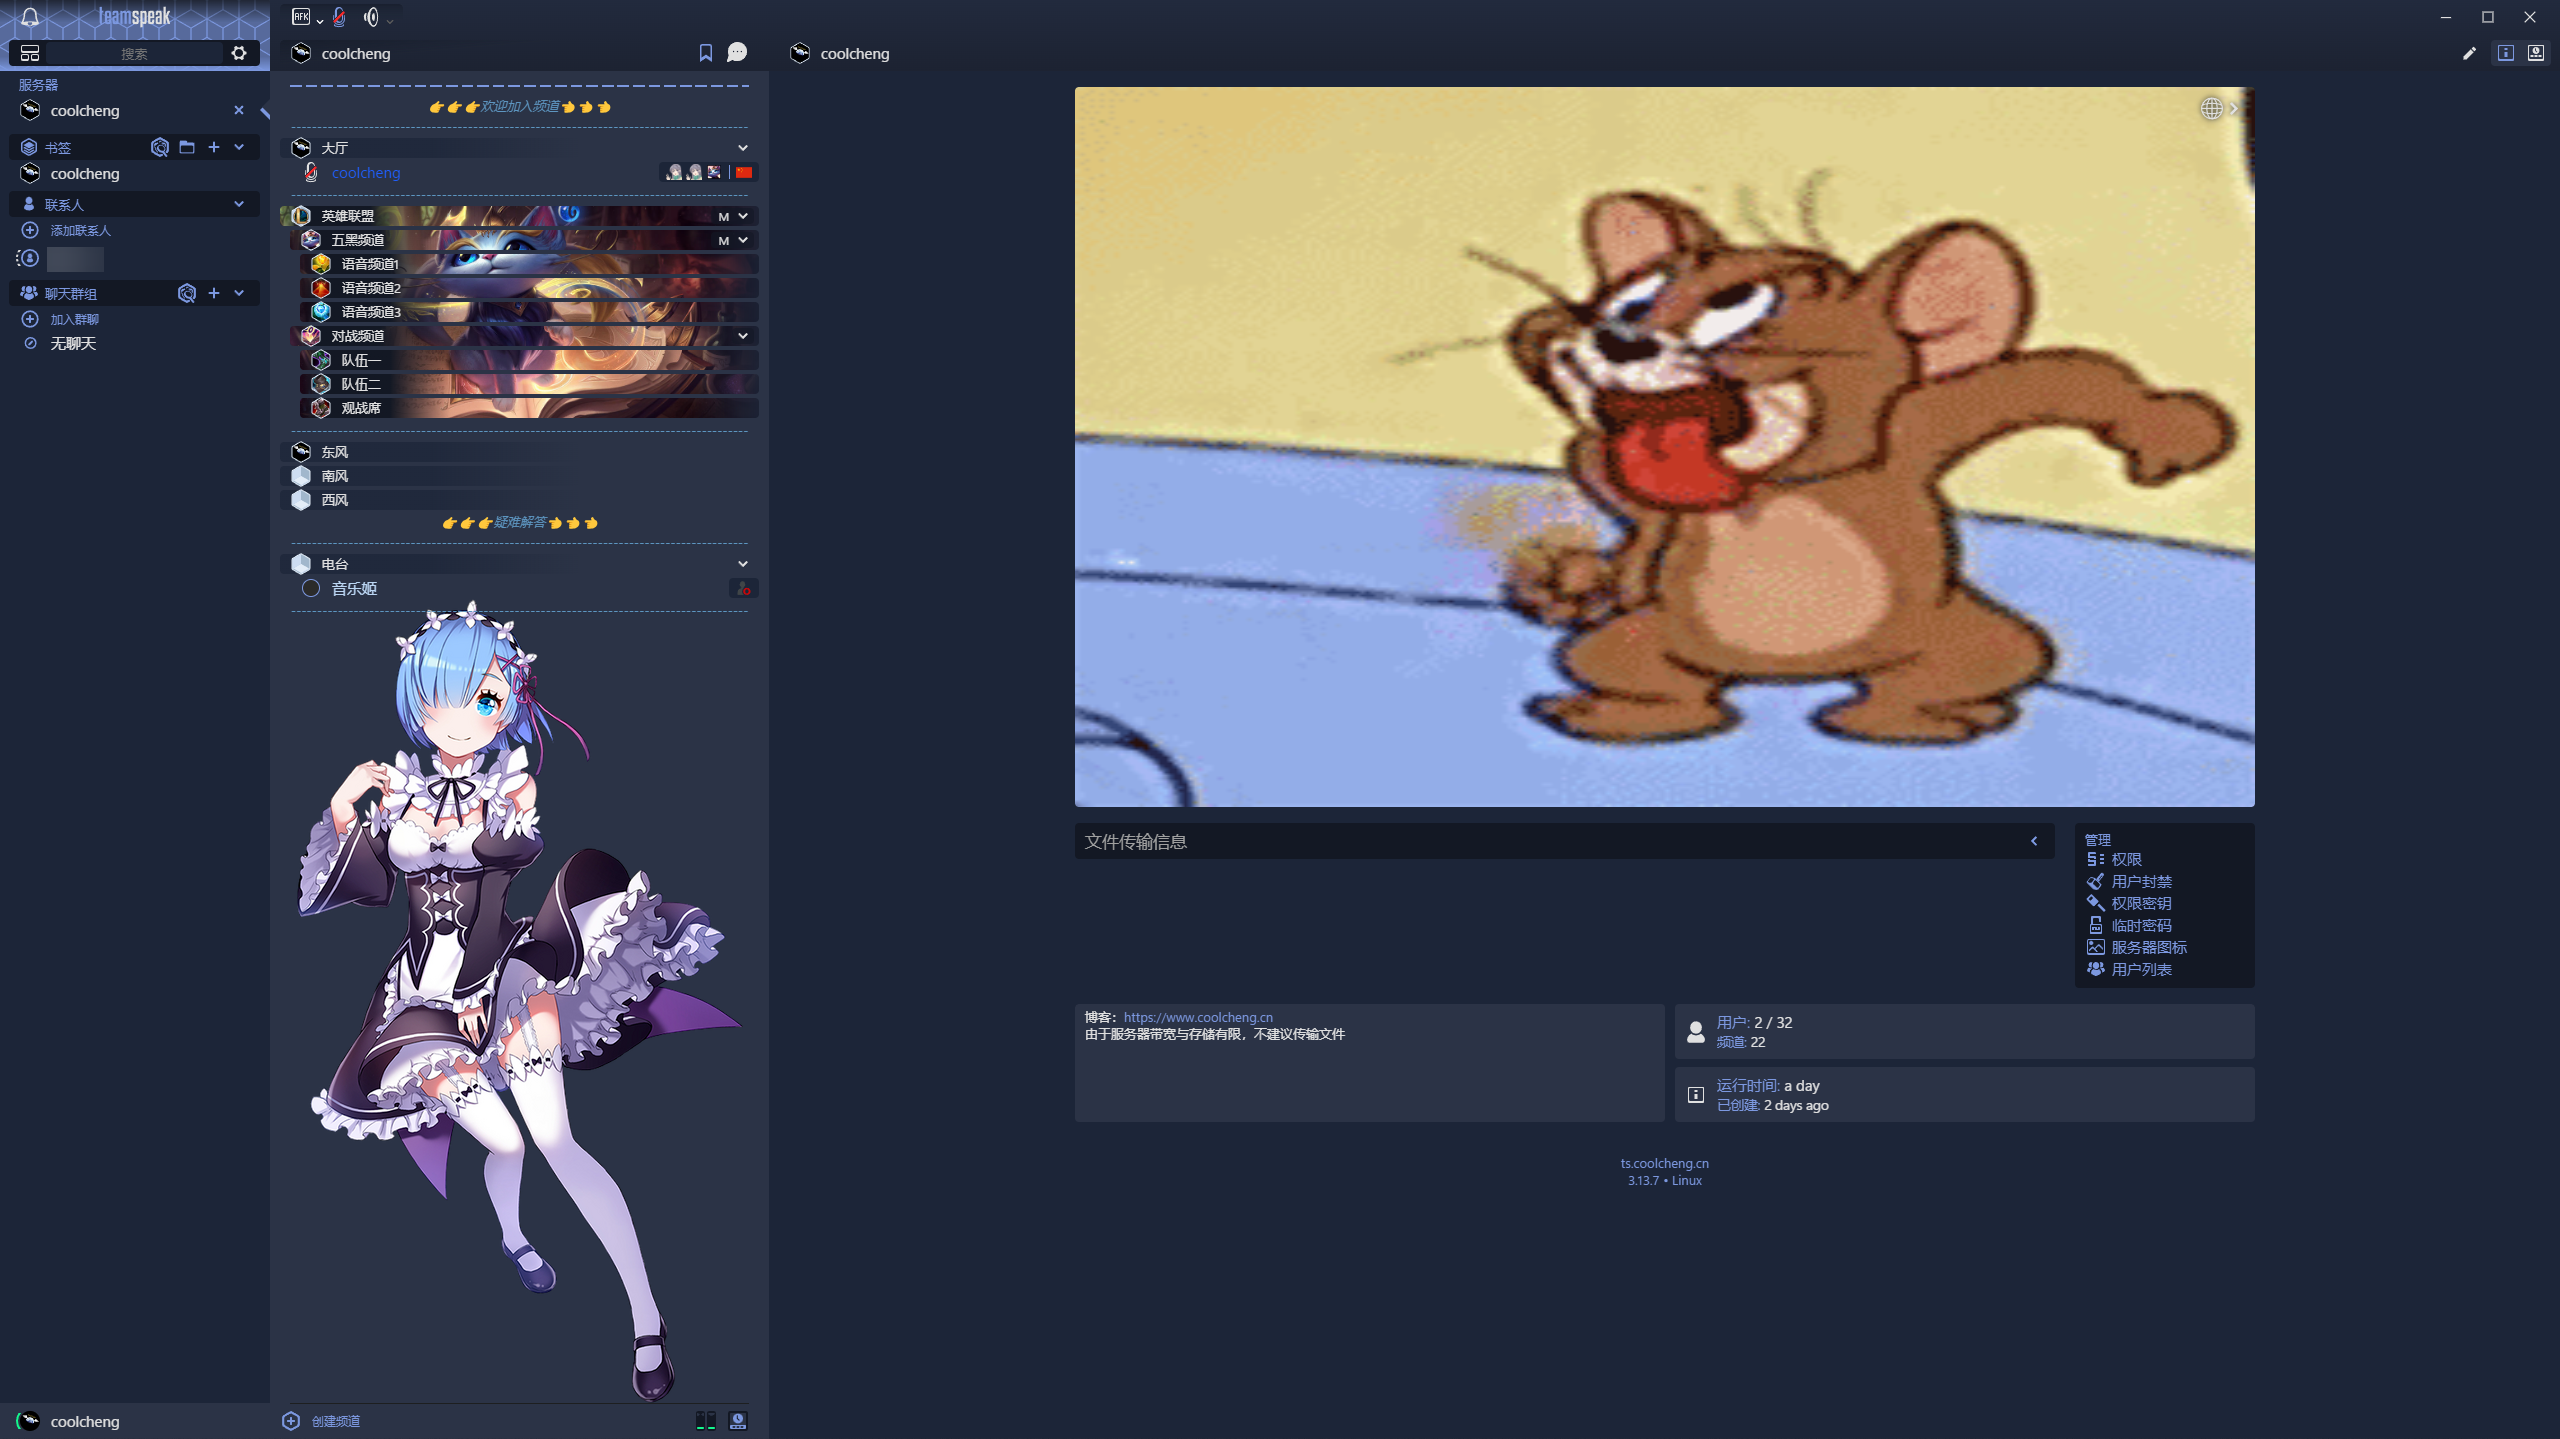This screenshot has height=1439, width=2560.
Task: Toggle the muted microphone in top toolbar
Action: (340, 17)
